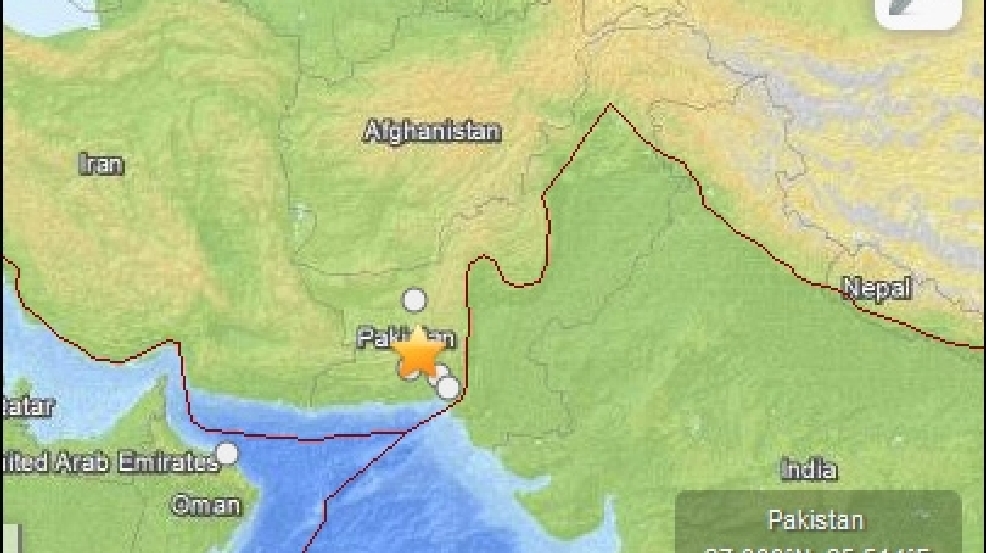The height and width of the screenshot is (553, 986).
Task: Click the India country label
Action: coord(809,469)
